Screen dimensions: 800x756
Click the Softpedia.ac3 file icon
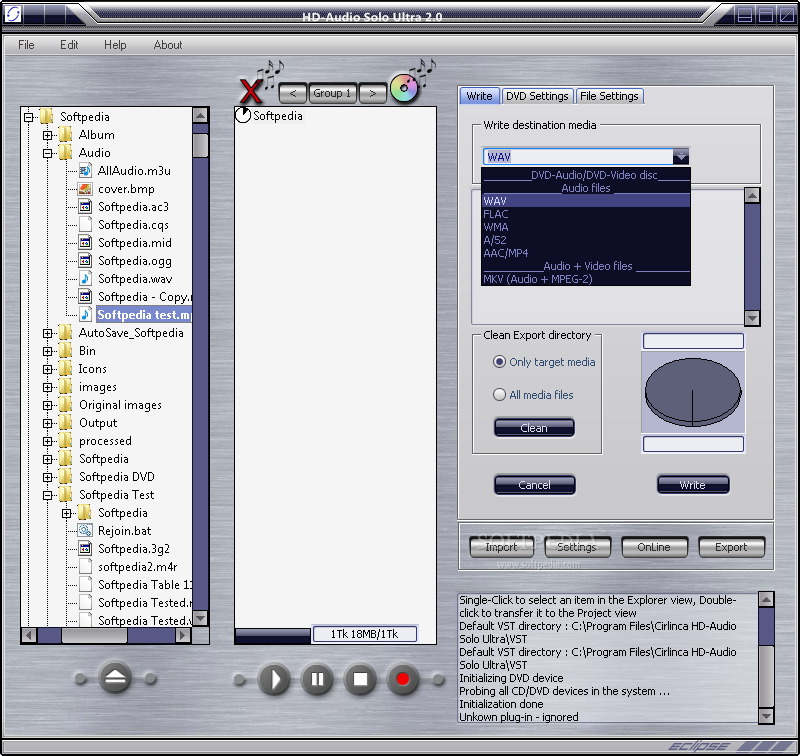point(85,207)
